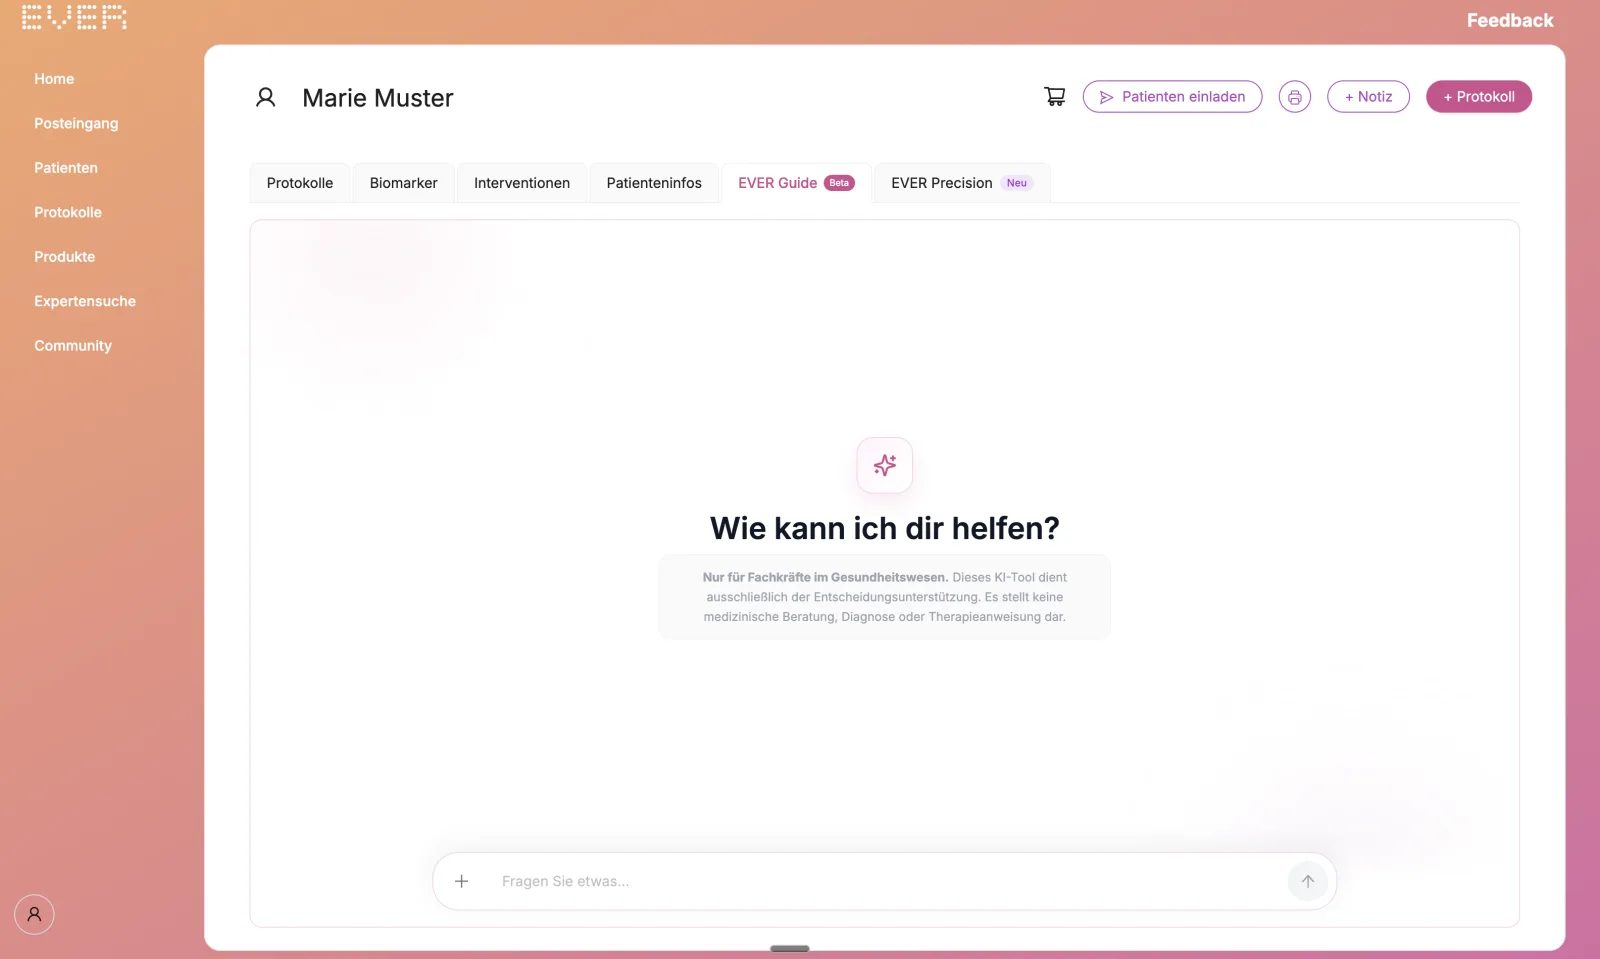Click the disclaimer text Nur für Fachkräfte

point(885,597)
